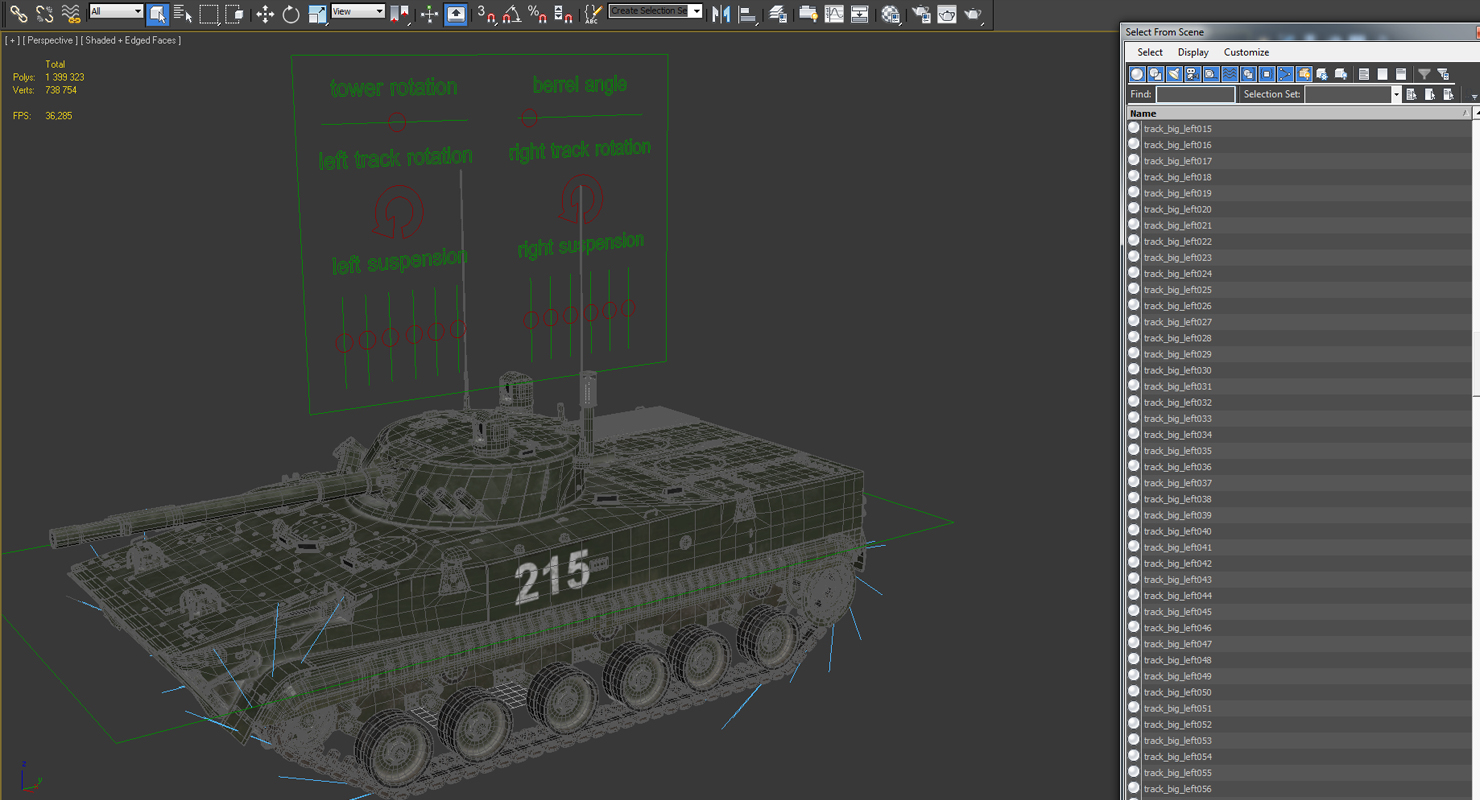Screen dimensions: 1480x800
Task: Select track_big_left050 in the list
Action: click(x=1298, y=692)
